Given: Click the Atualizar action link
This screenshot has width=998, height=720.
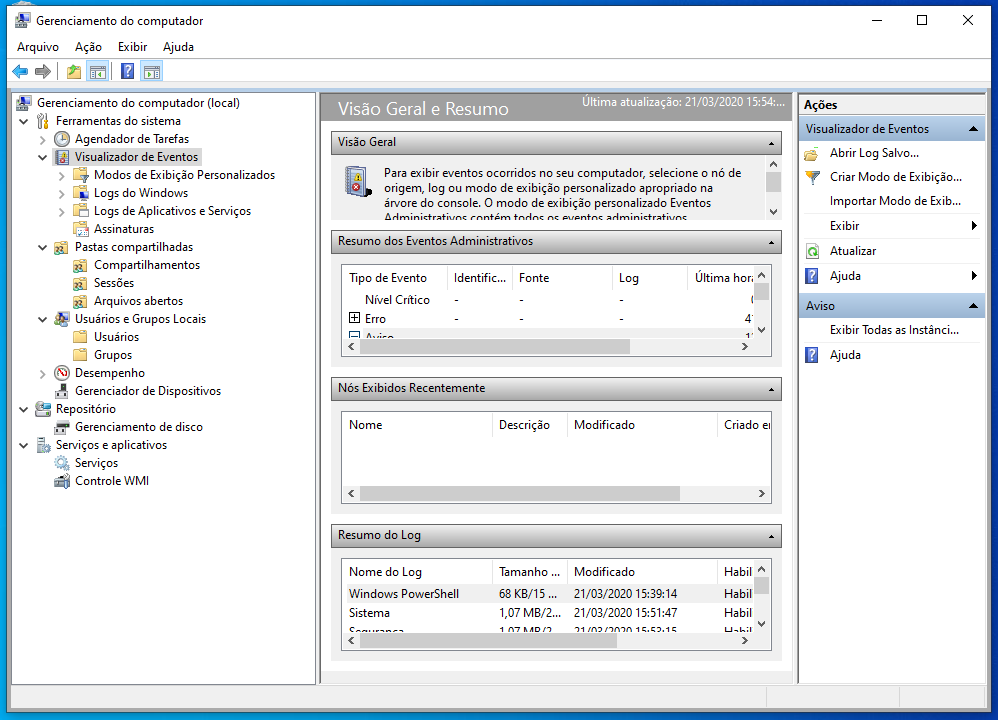Looking at the screenshot, I should [x=853, y=251].
